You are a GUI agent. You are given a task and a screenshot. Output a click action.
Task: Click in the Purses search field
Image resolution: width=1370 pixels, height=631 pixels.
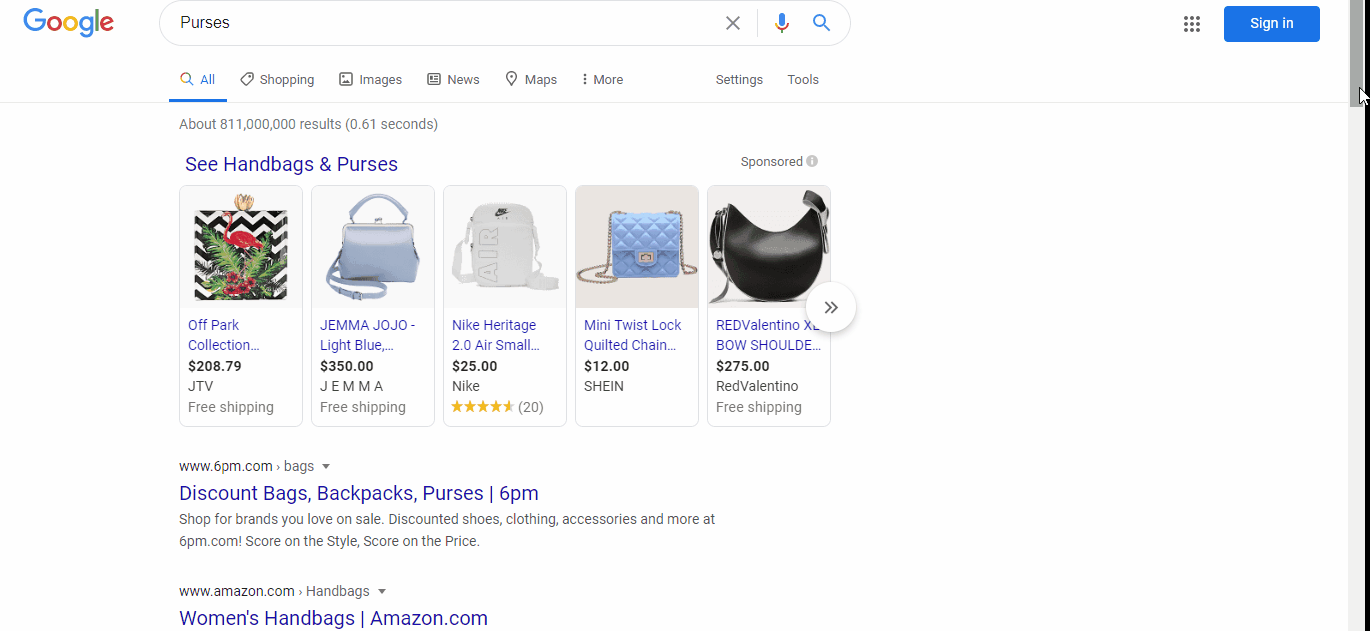click(440, 23)
